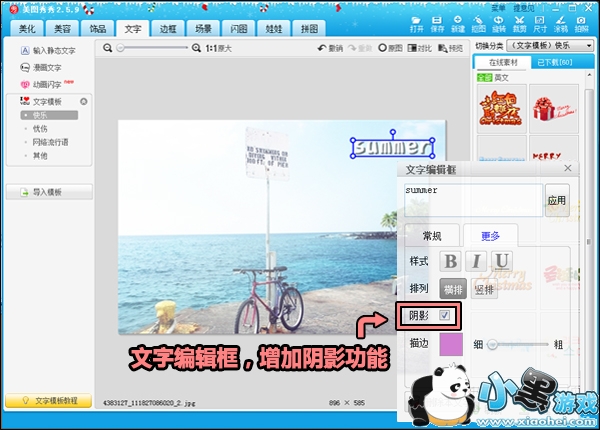
Task: Toggle Bold style in text editor
Action: click(x=451, y=261)
